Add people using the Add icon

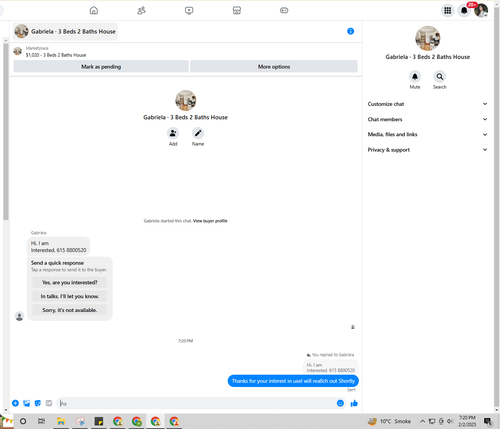point(173,133)
